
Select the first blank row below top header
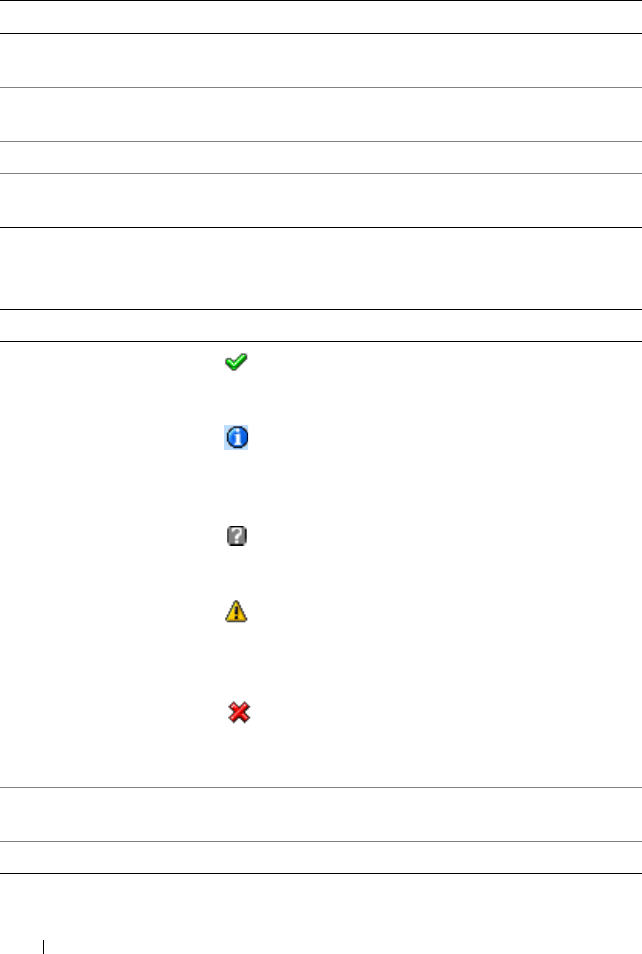pos(321,61)
